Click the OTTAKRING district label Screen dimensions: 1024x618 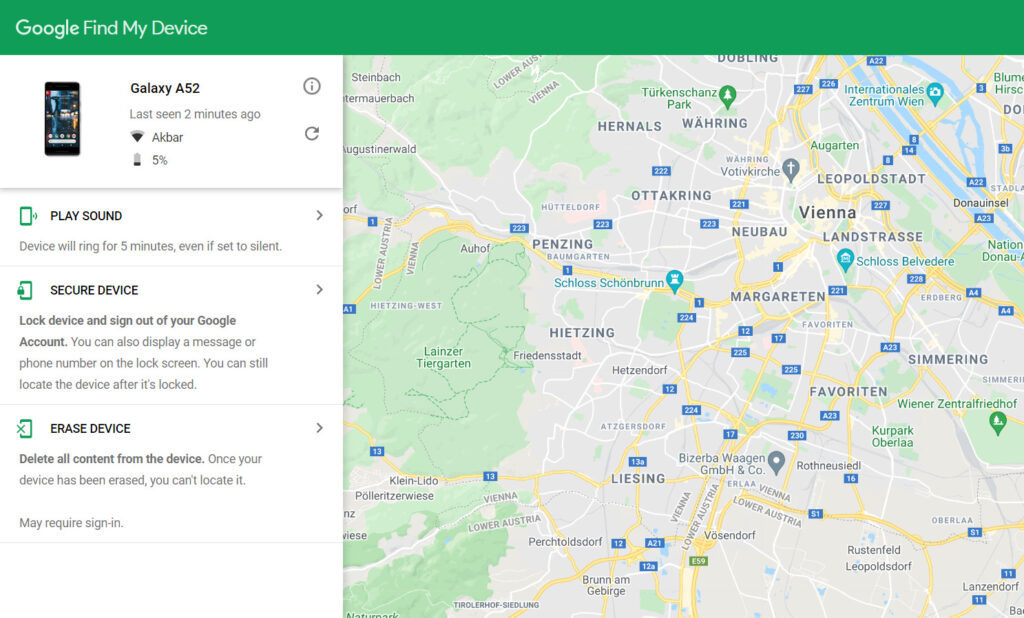click(671, 195)
